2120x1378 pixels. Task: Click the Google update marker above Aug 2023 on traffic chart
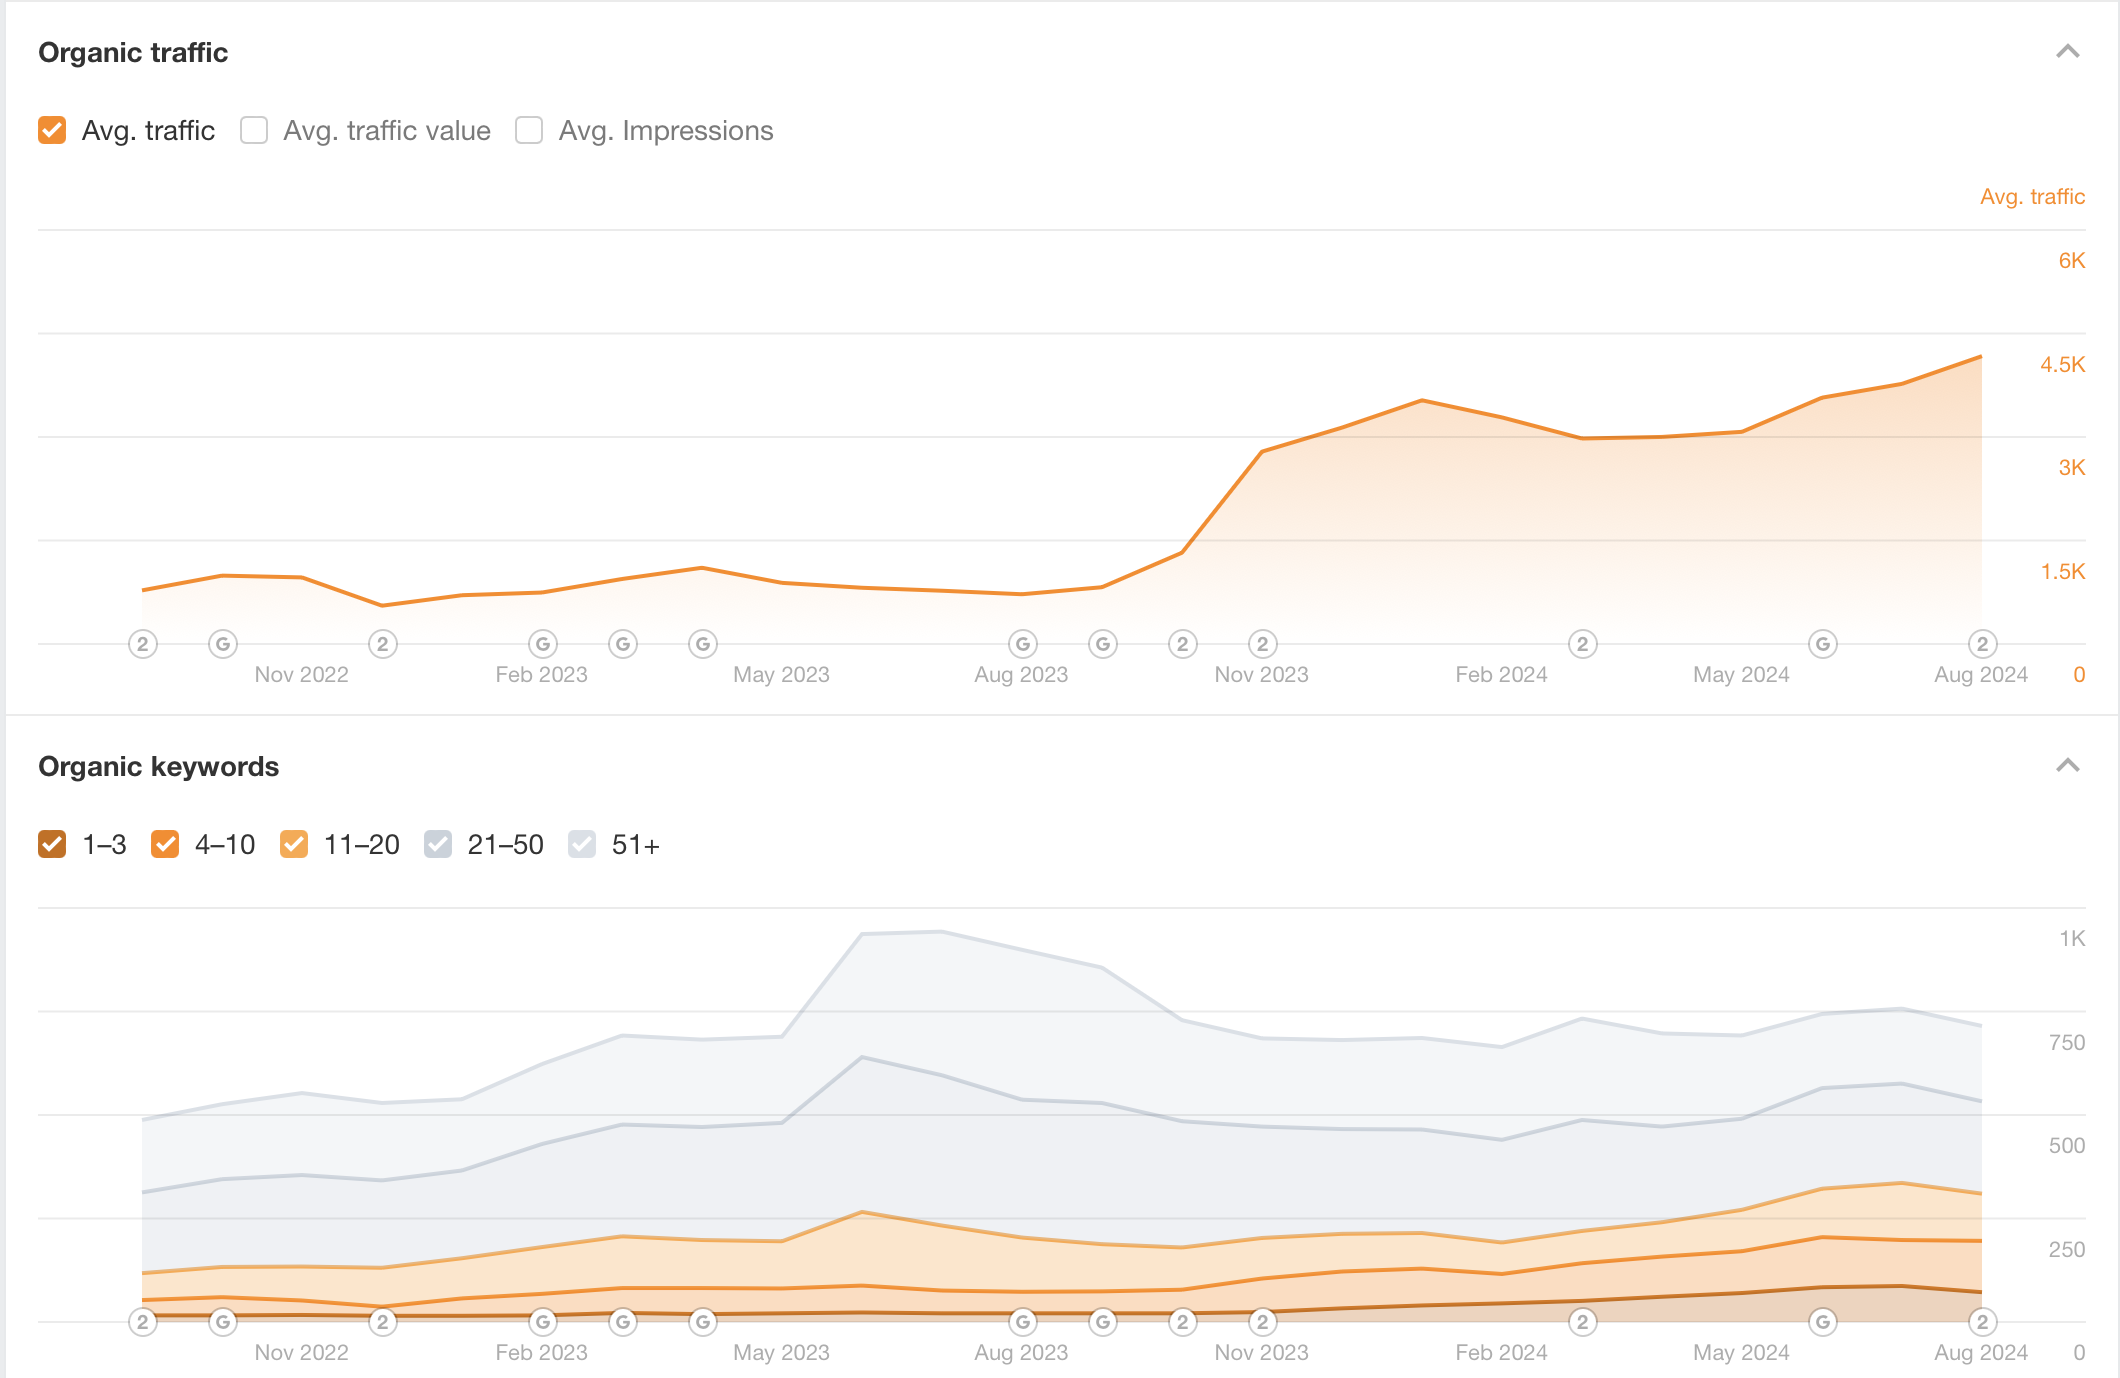(1022, 644)
